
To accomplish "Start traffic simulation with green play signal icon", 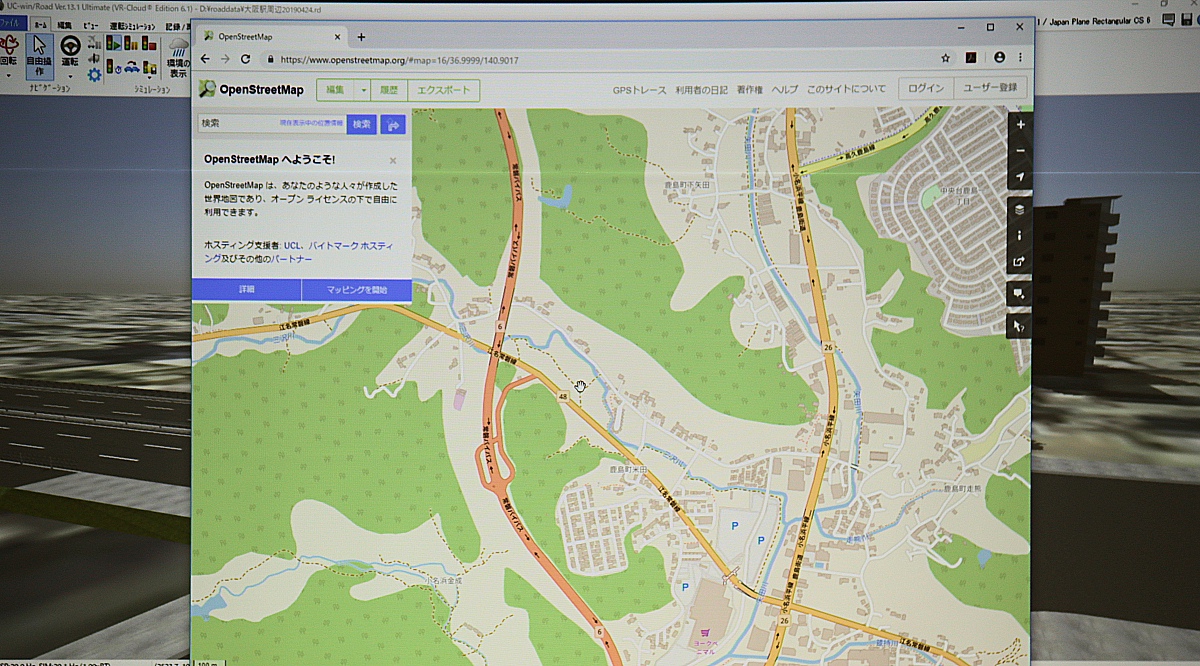I will pyautogui.click(x=114, y=44).
